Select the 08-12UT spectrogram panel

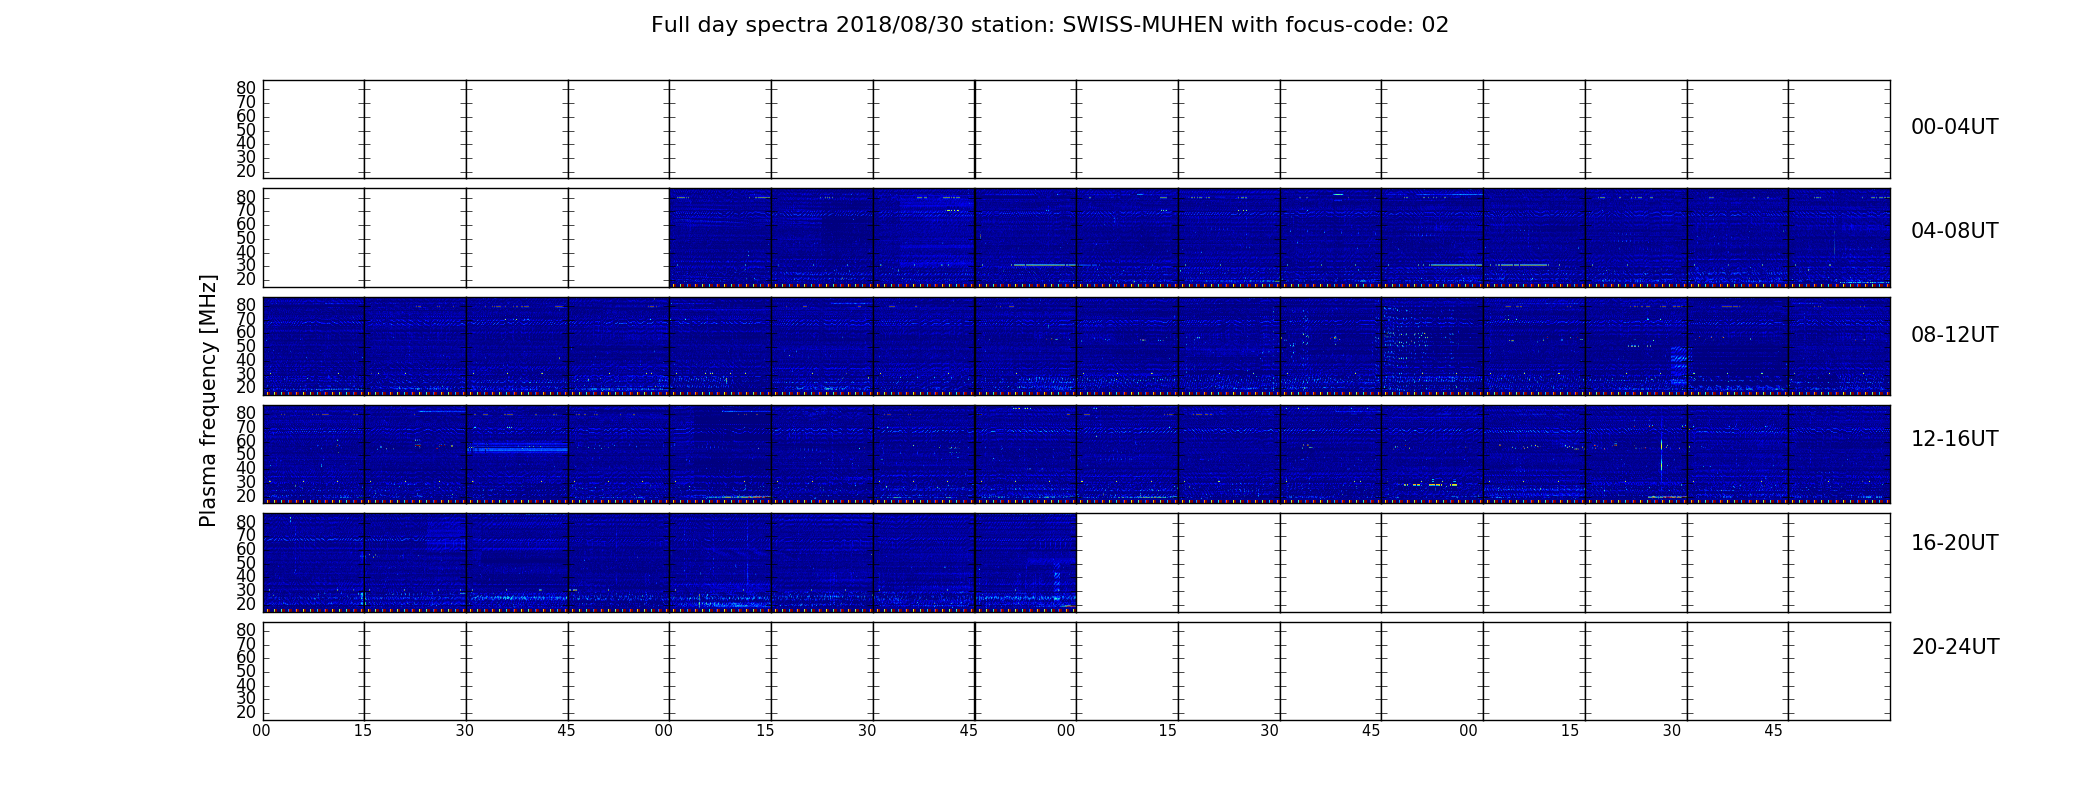pos(1076,346)
